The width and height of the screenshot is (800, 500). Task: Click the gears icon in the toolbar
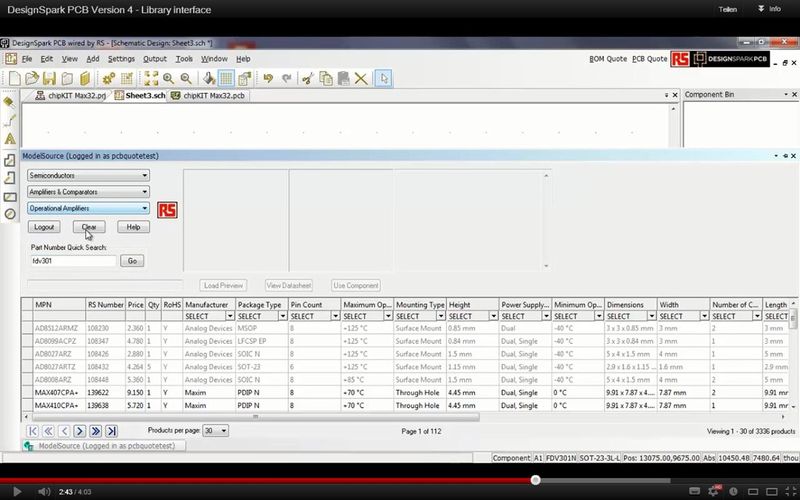coord(109,78)
